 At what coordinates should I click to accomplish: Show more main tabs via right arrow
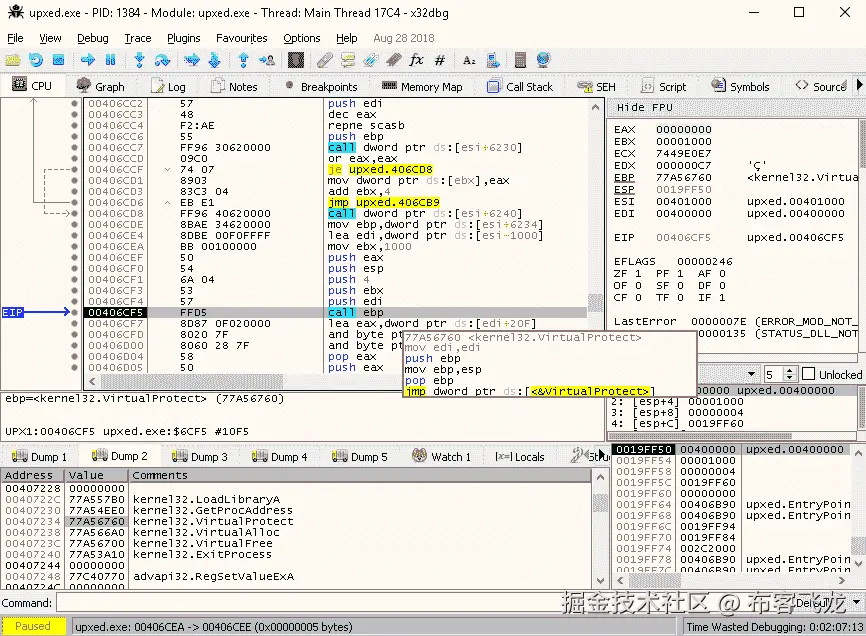[x=859, y=86]
